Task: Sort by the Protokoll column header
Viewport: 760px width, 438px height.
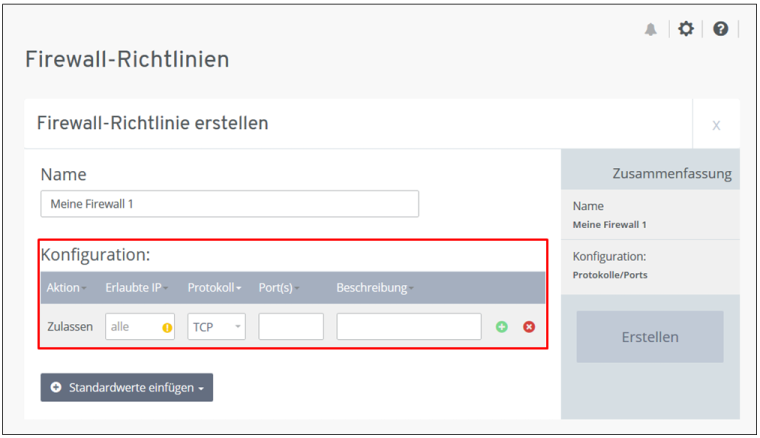Action: click(x=214, y=288)
